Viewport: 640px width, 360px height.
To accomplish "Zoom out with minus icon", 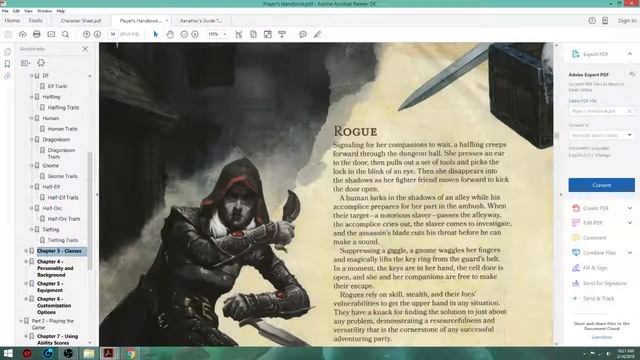I will (x=184, y=34).
